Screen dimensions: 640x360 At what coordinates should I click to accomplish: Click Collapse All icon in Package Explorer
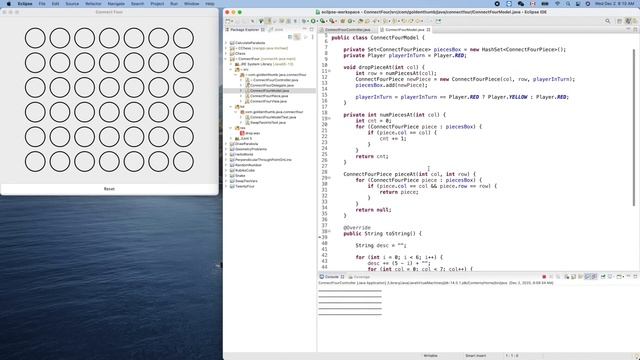click(x=290, y=37)
